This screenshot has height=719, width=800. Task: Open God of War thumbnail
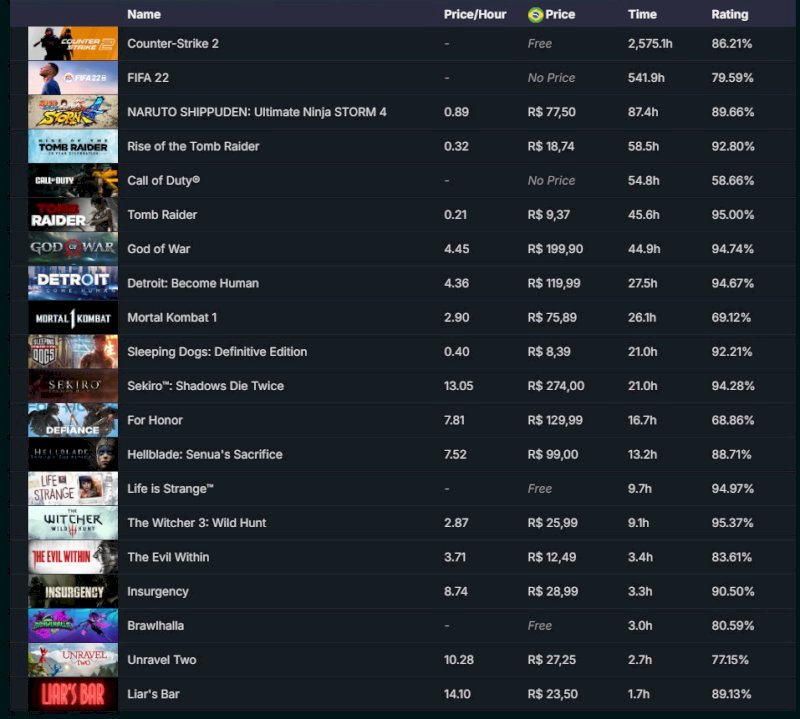pyautogui.click(x=73, y=249)
